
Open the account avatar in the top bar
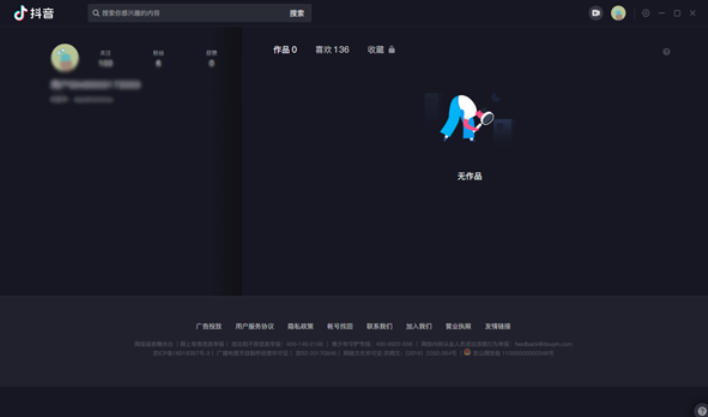[618, 13]
